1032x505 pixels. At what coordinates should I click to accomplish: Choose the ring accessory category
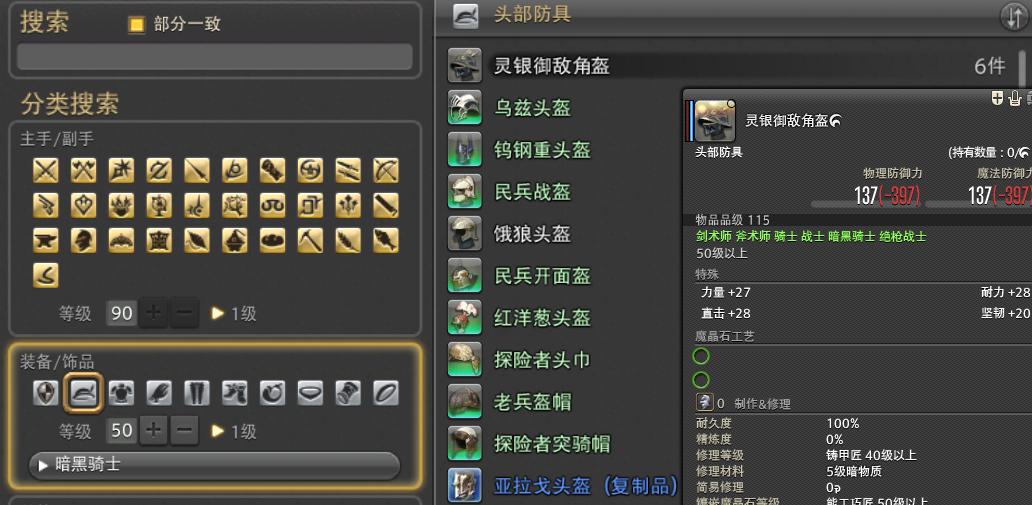[x=385, y=393]
